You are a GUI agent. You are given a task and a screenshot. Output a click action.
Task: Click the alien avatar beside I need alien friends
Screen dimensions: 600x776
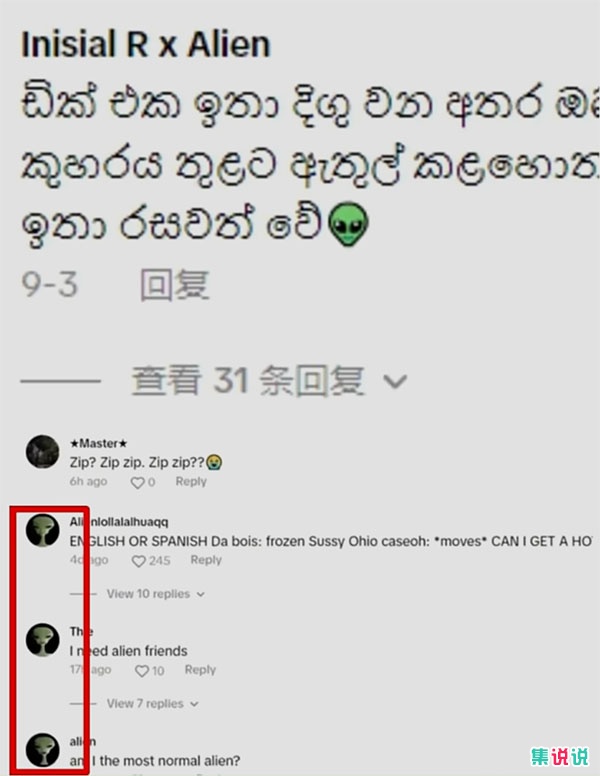coord(43,640)
